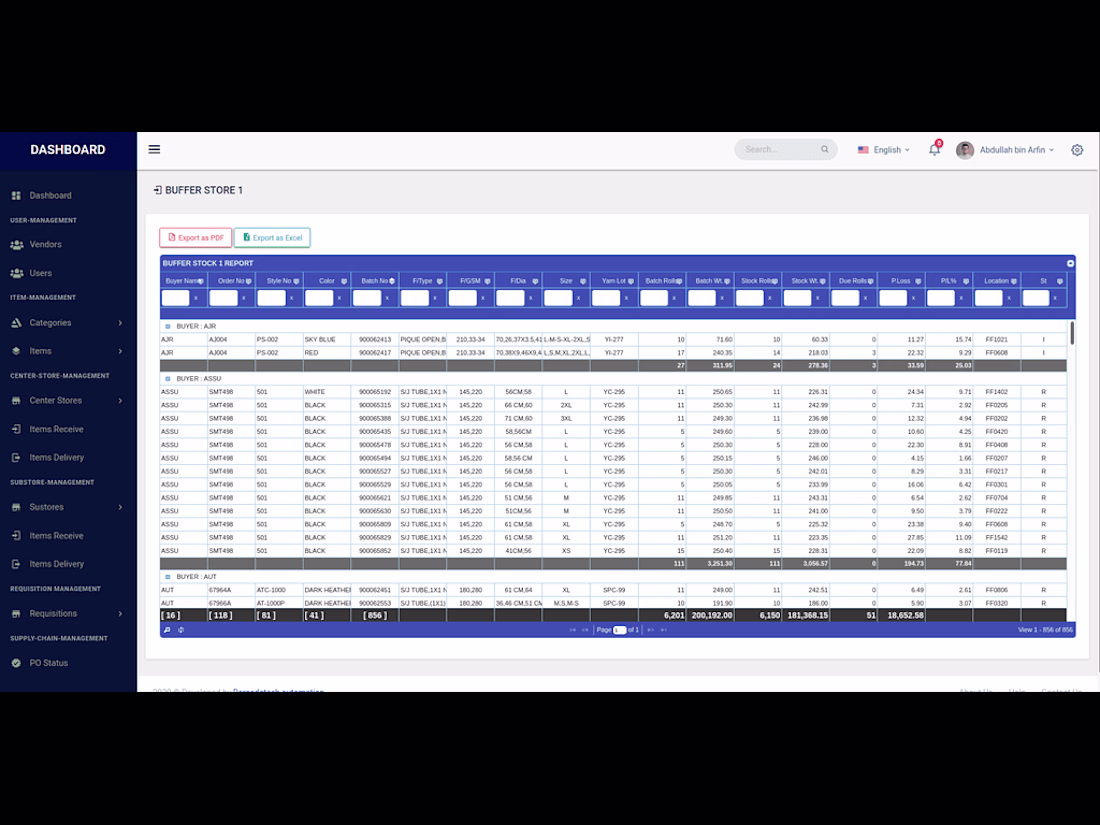Sort by P.Loss column header
Viewport: 1100px width, 825px height.
(901, 281)
